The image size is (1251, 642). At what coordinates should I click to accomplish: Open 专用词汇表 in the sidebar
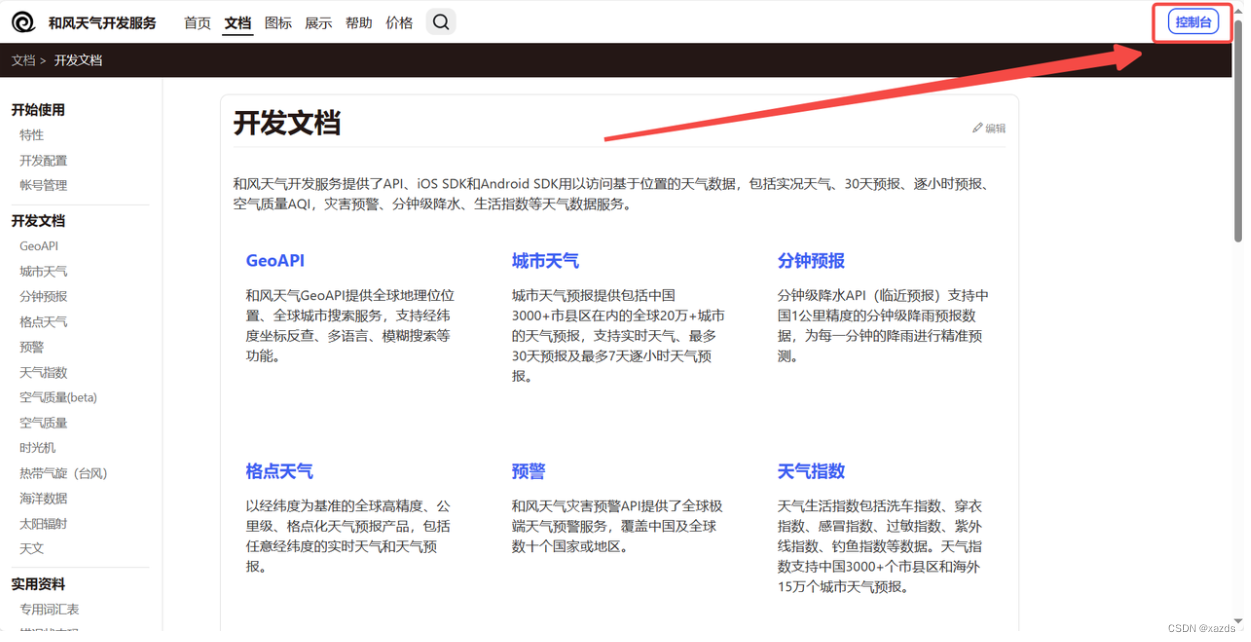pos(50,609)
